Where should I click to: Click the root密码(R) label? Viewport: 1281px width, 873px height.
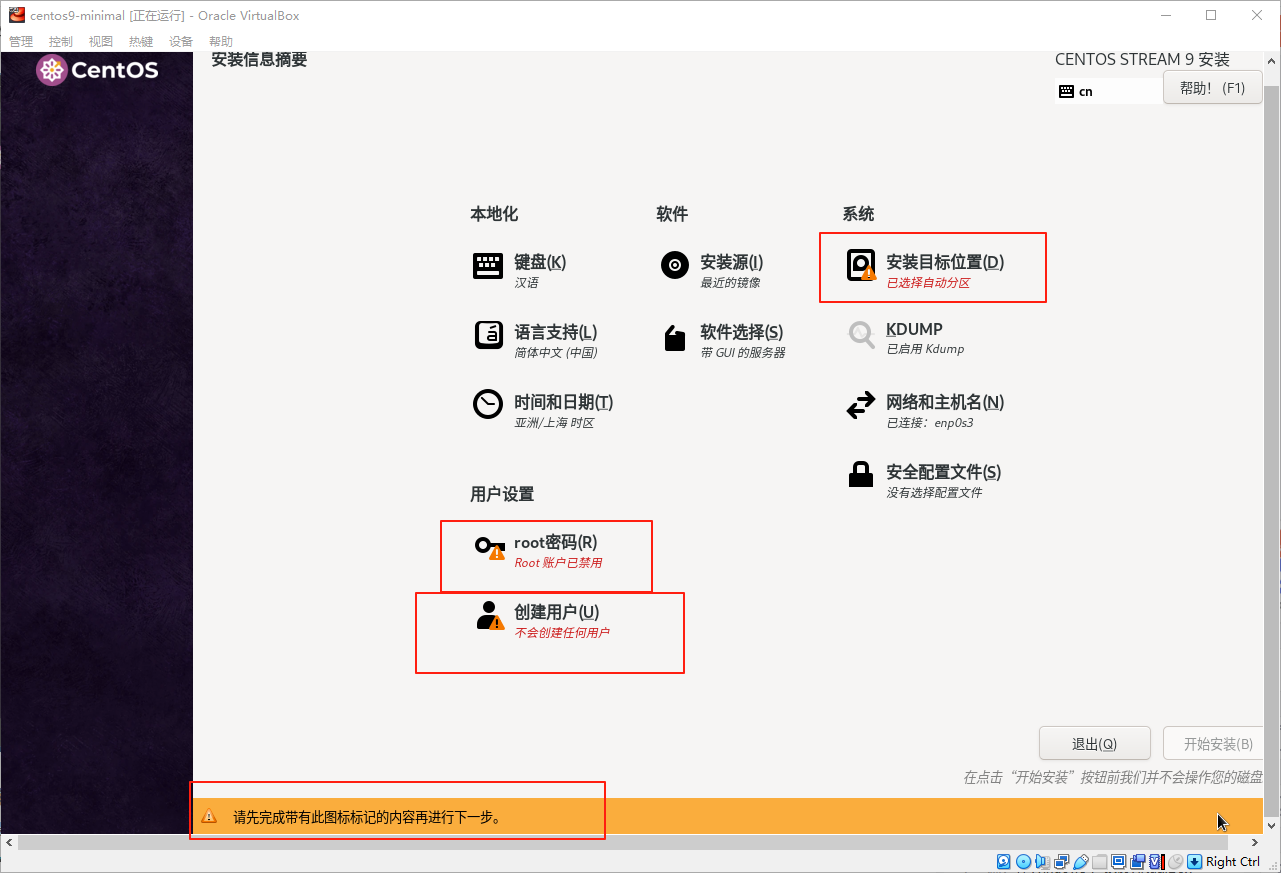pyautogui.click(x=556, y=542)
